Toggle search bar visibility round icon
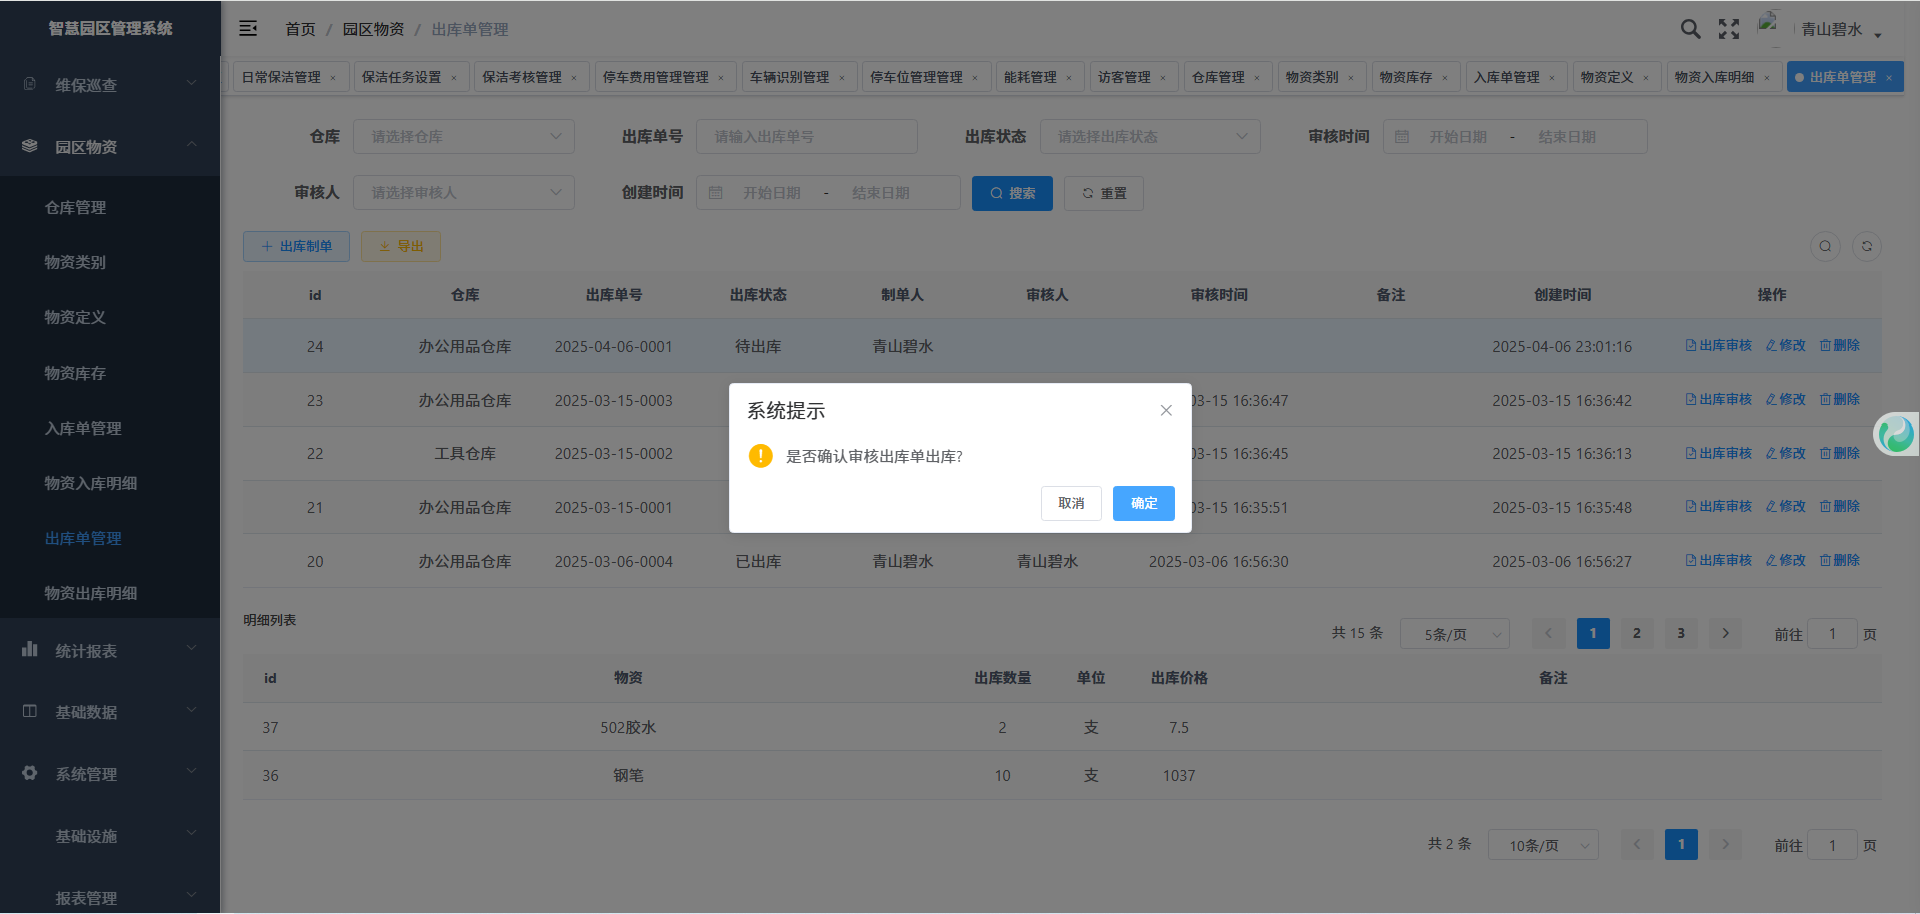 click(x=1825, y=246)
